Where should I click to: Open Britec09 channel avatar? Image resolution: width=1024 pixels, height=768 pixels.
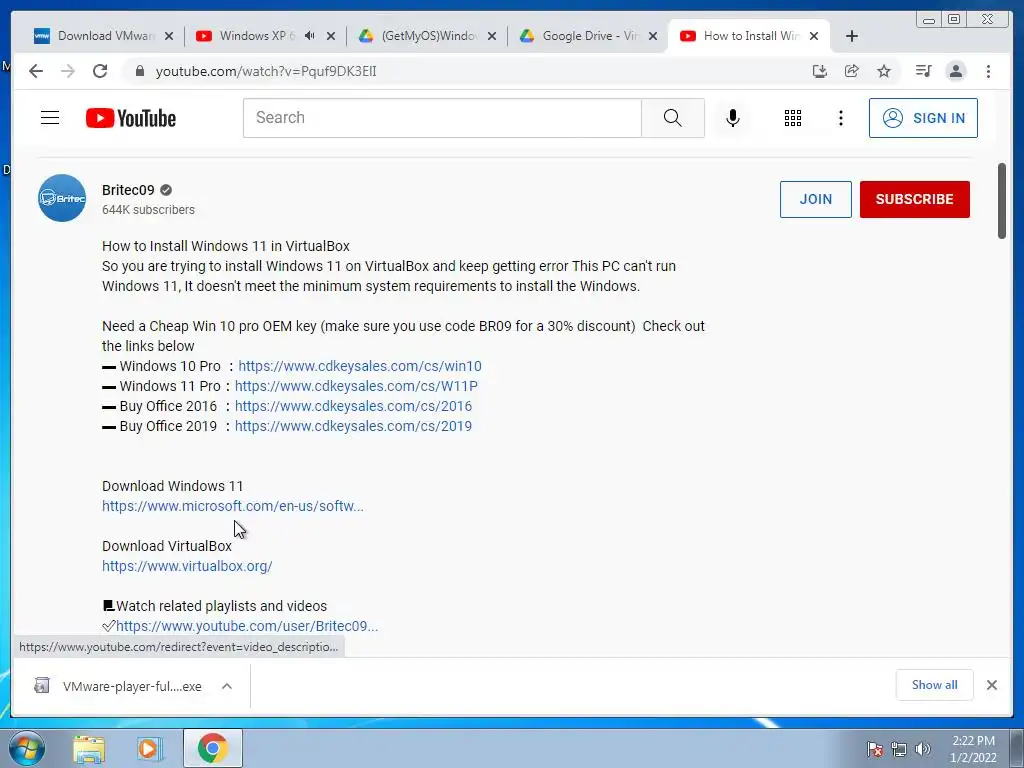pos(62,198)
